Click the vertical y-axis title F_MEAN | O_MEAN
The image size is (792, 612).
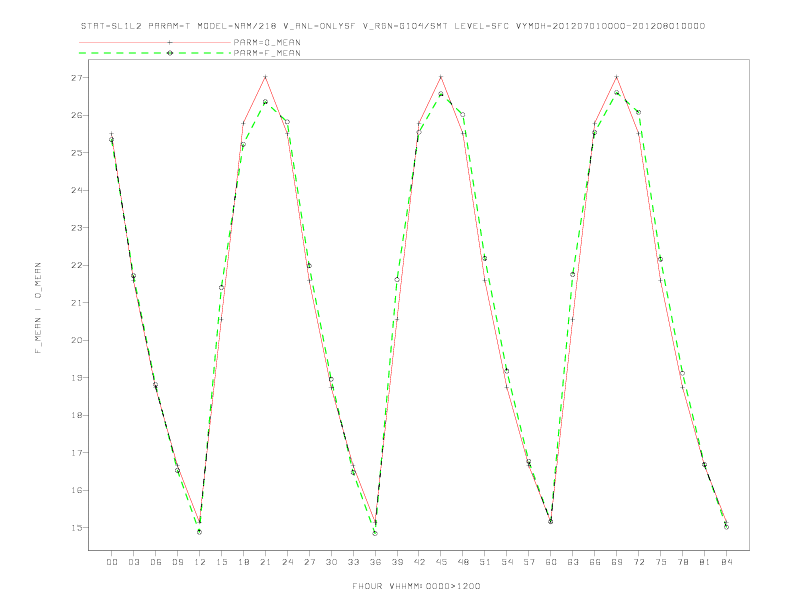(38, 308)
